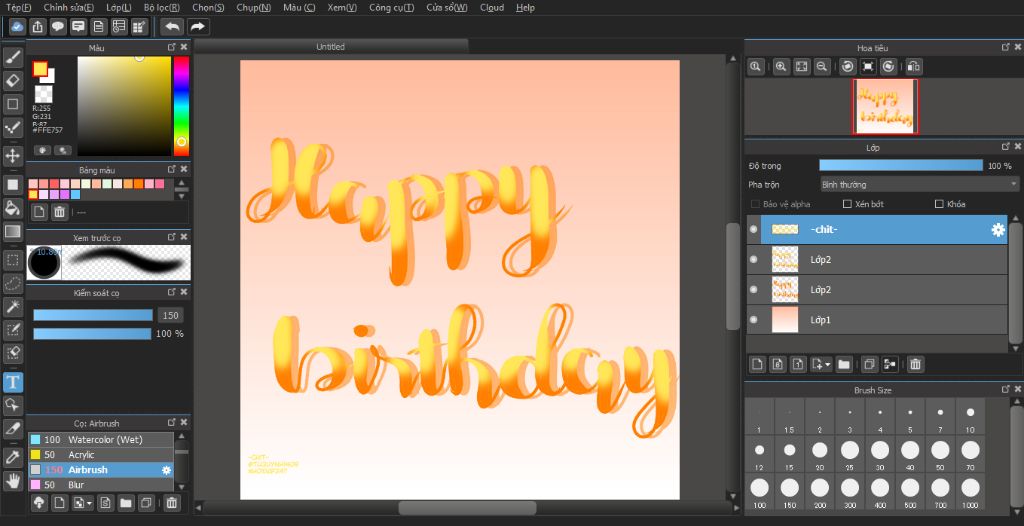Open the Cửa sổ(W) menu
Image resolution: width=1024 pixels, height=526 pixels.
tap(447, 8)
